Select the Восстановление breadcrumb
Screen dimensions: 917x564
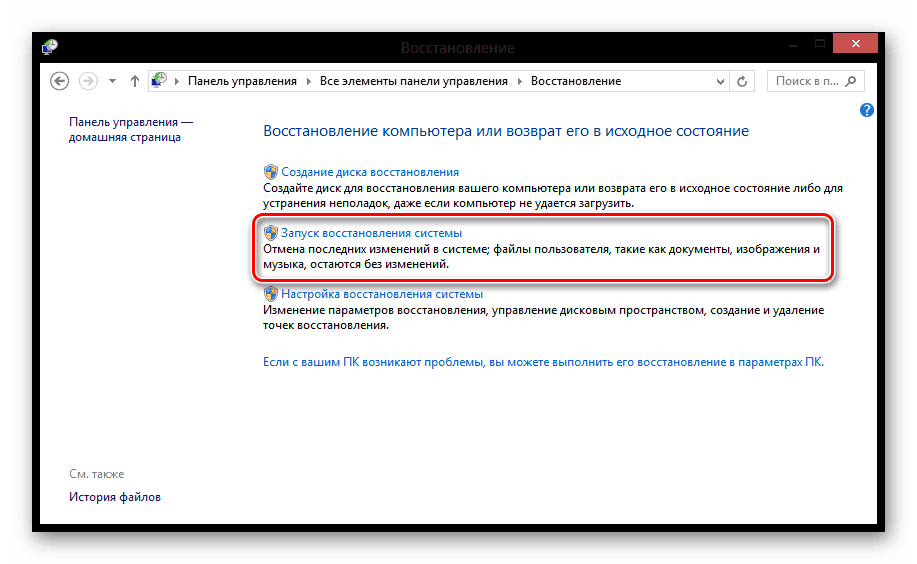coord(576,81)
